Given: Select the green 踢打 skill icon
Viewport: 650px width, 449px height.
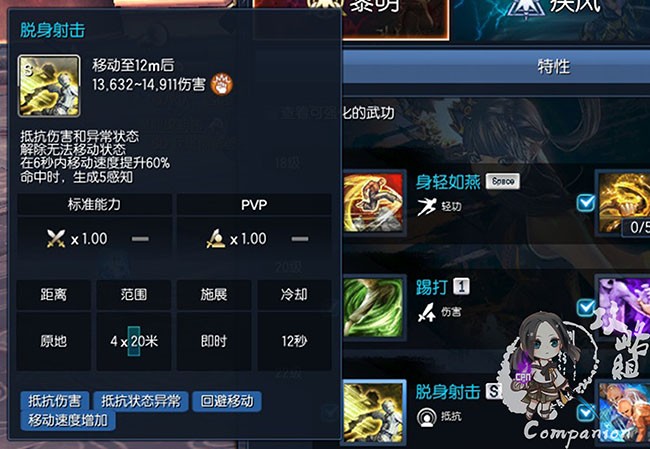Looking at the screenshot, I should point(374,308).
